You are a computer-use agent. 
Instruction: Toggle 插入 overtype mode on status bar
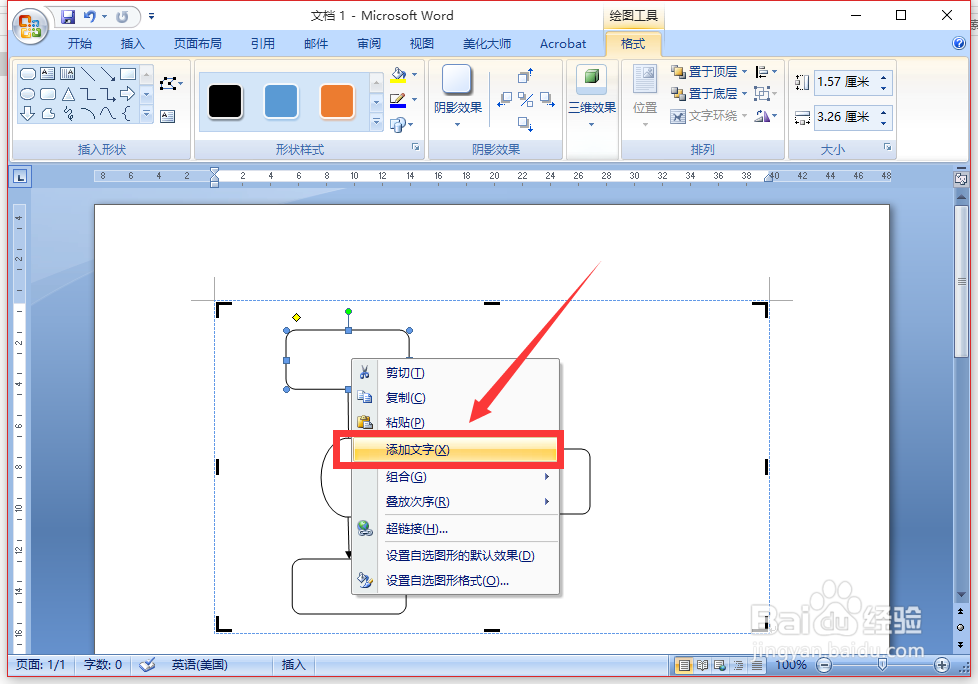pos(292,664)
